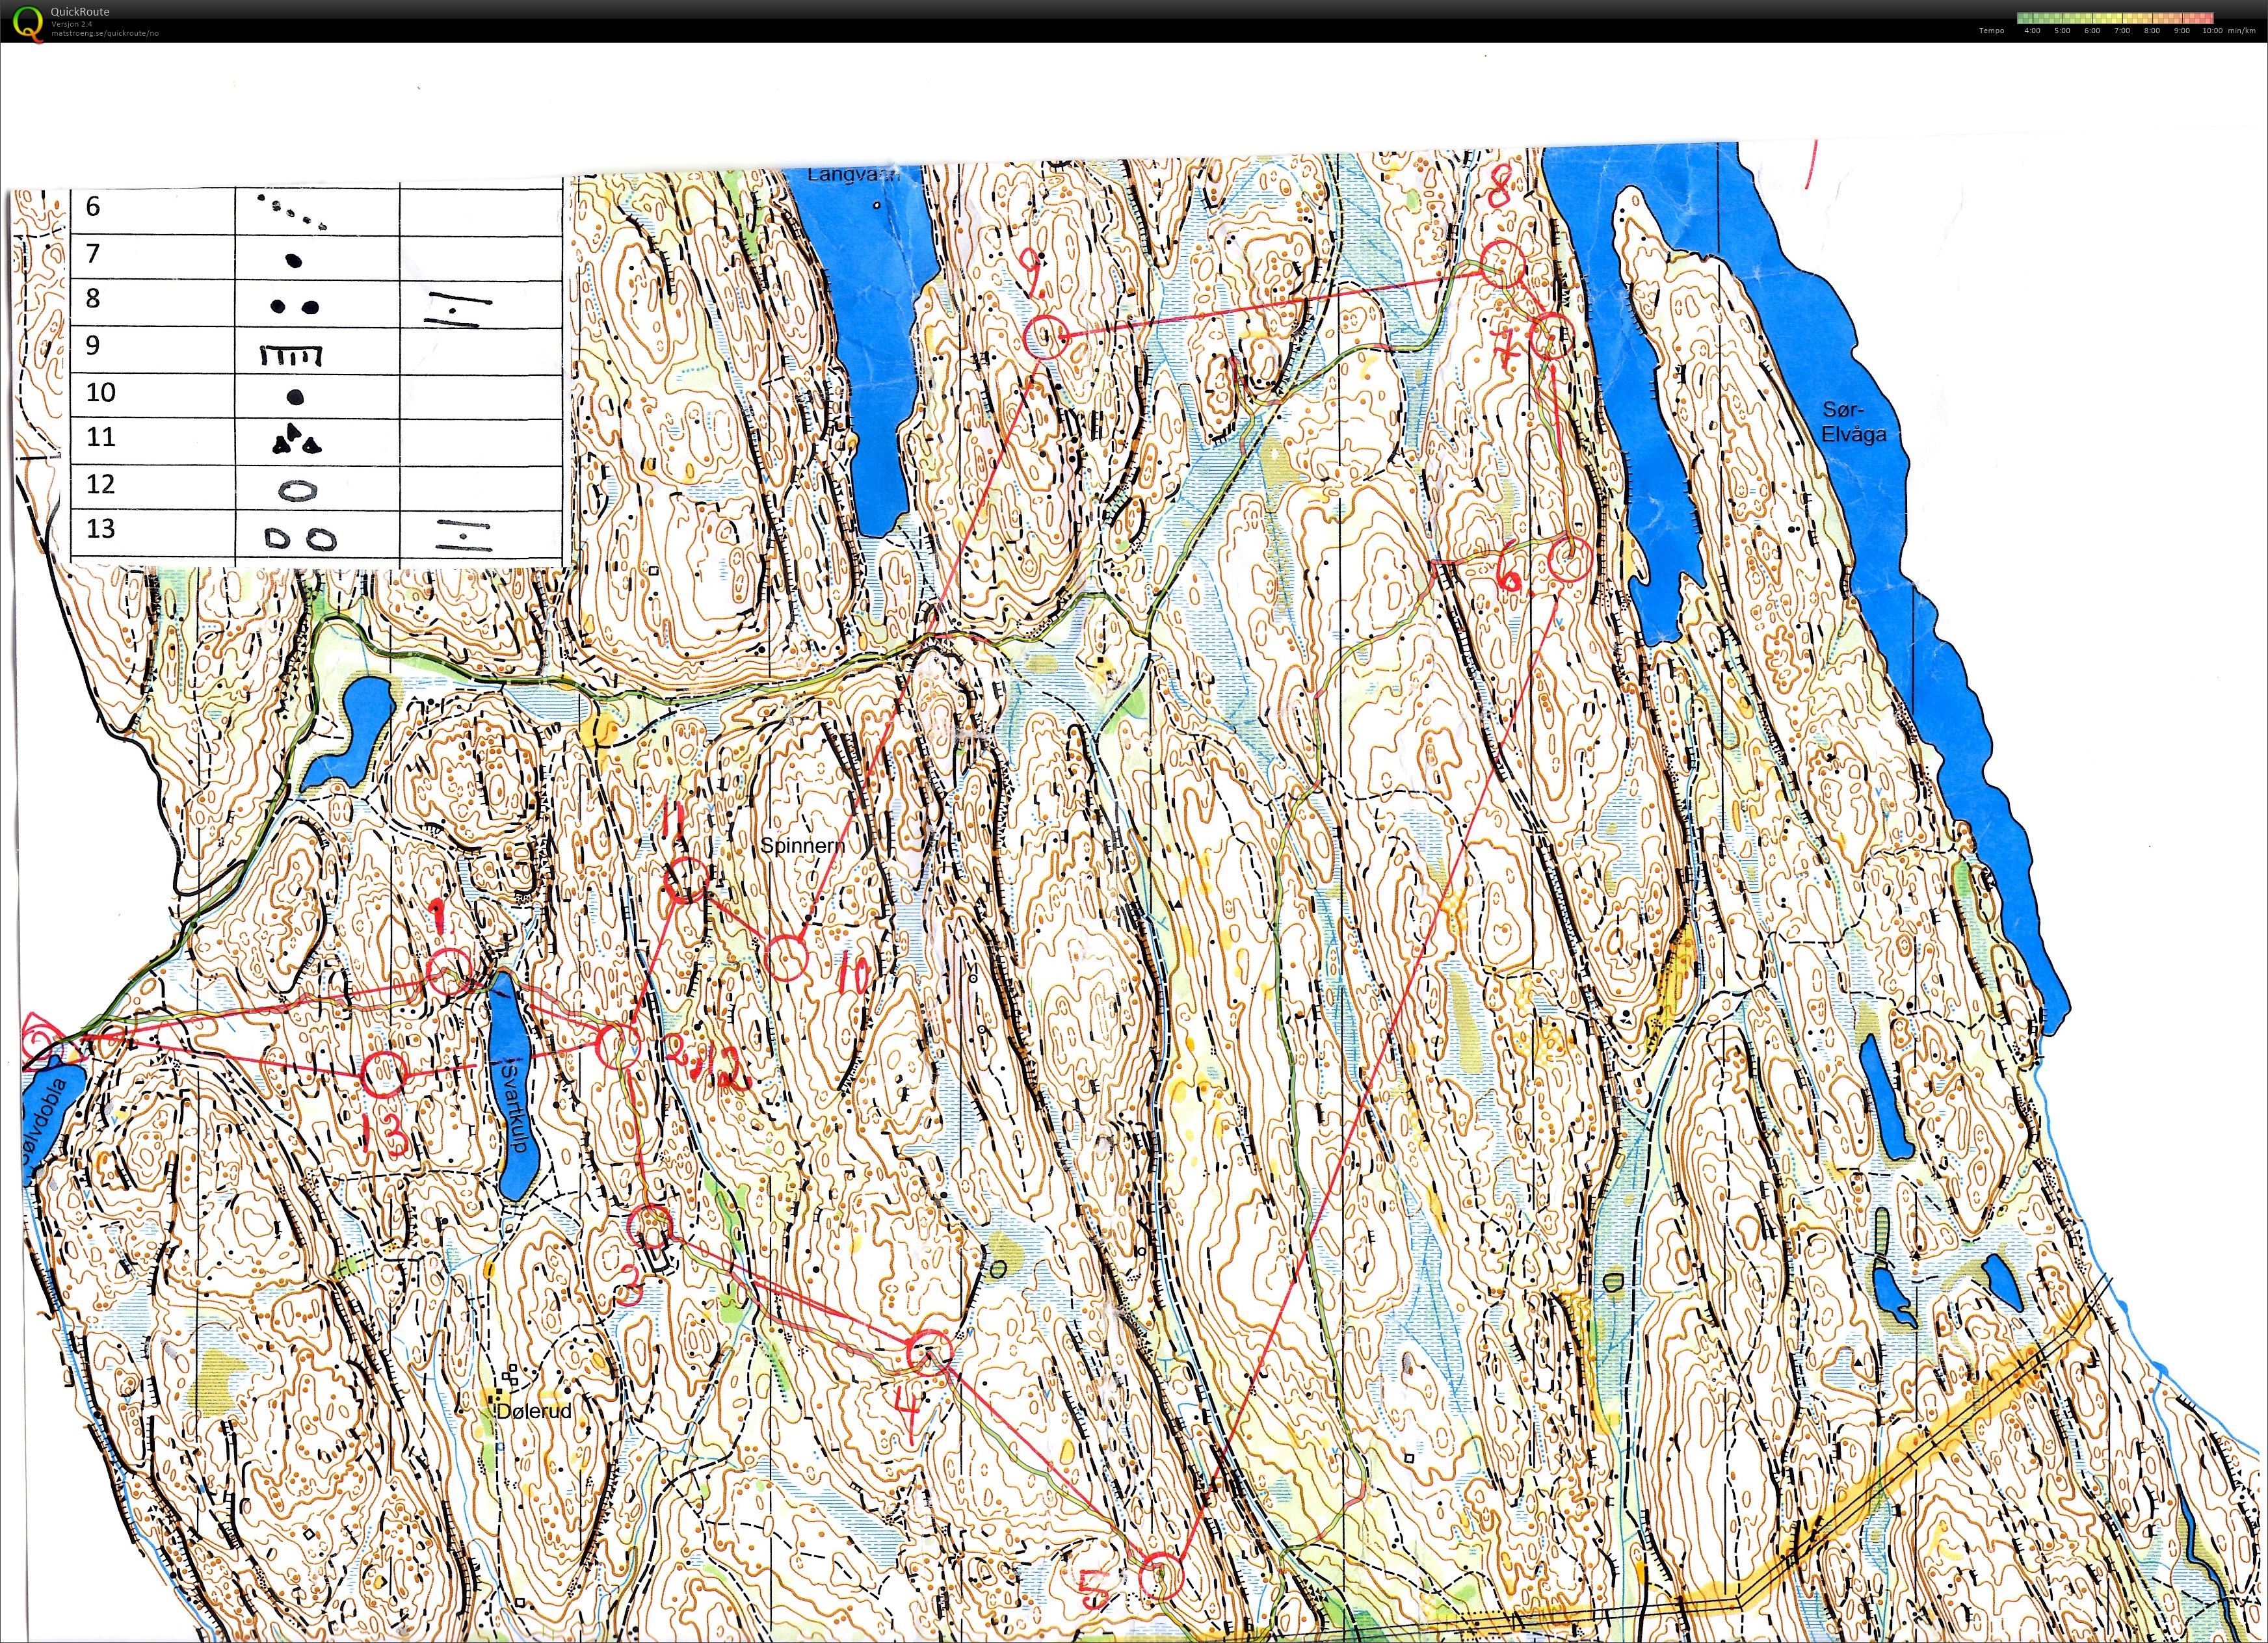Click row number 7 in control table
This screenshot has width=2268, height=1643.
93,253
